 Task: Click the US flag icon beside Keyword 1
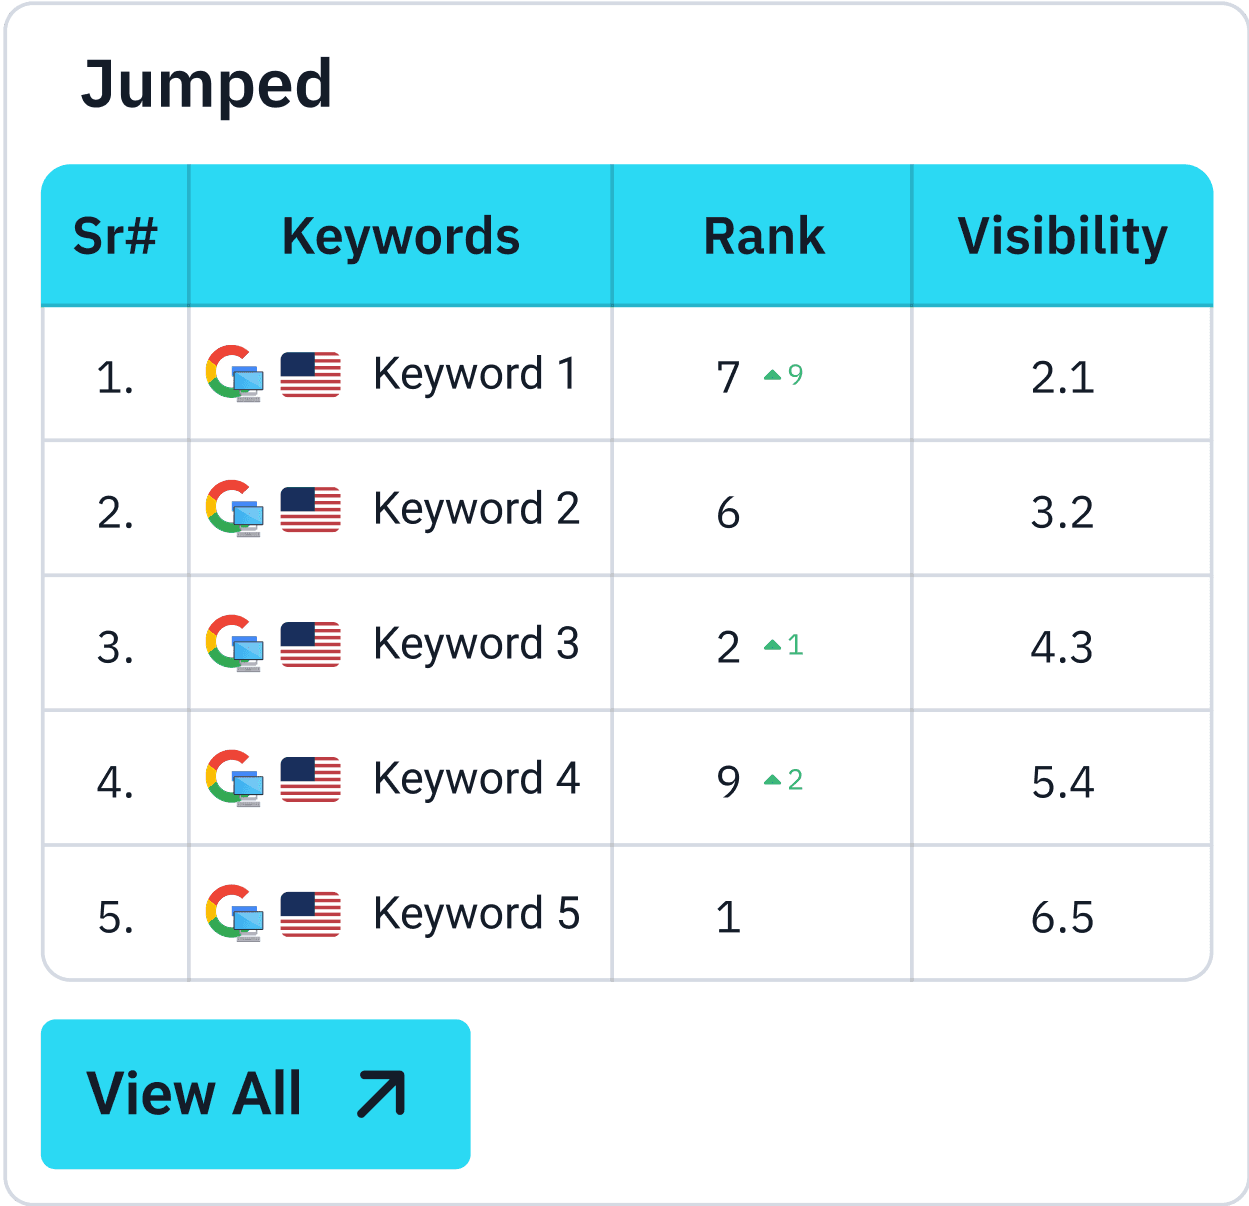pos(311,375)
